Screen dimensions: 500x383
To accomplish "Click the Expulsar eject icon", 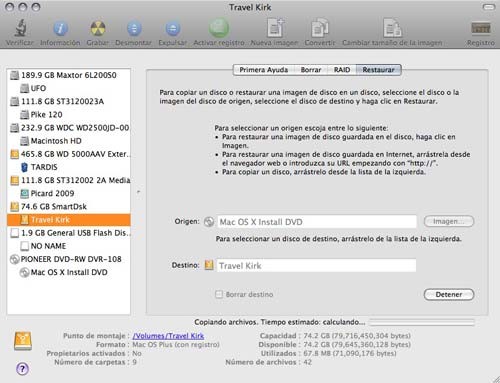I will pyautogui.click(x=173, y=29).
